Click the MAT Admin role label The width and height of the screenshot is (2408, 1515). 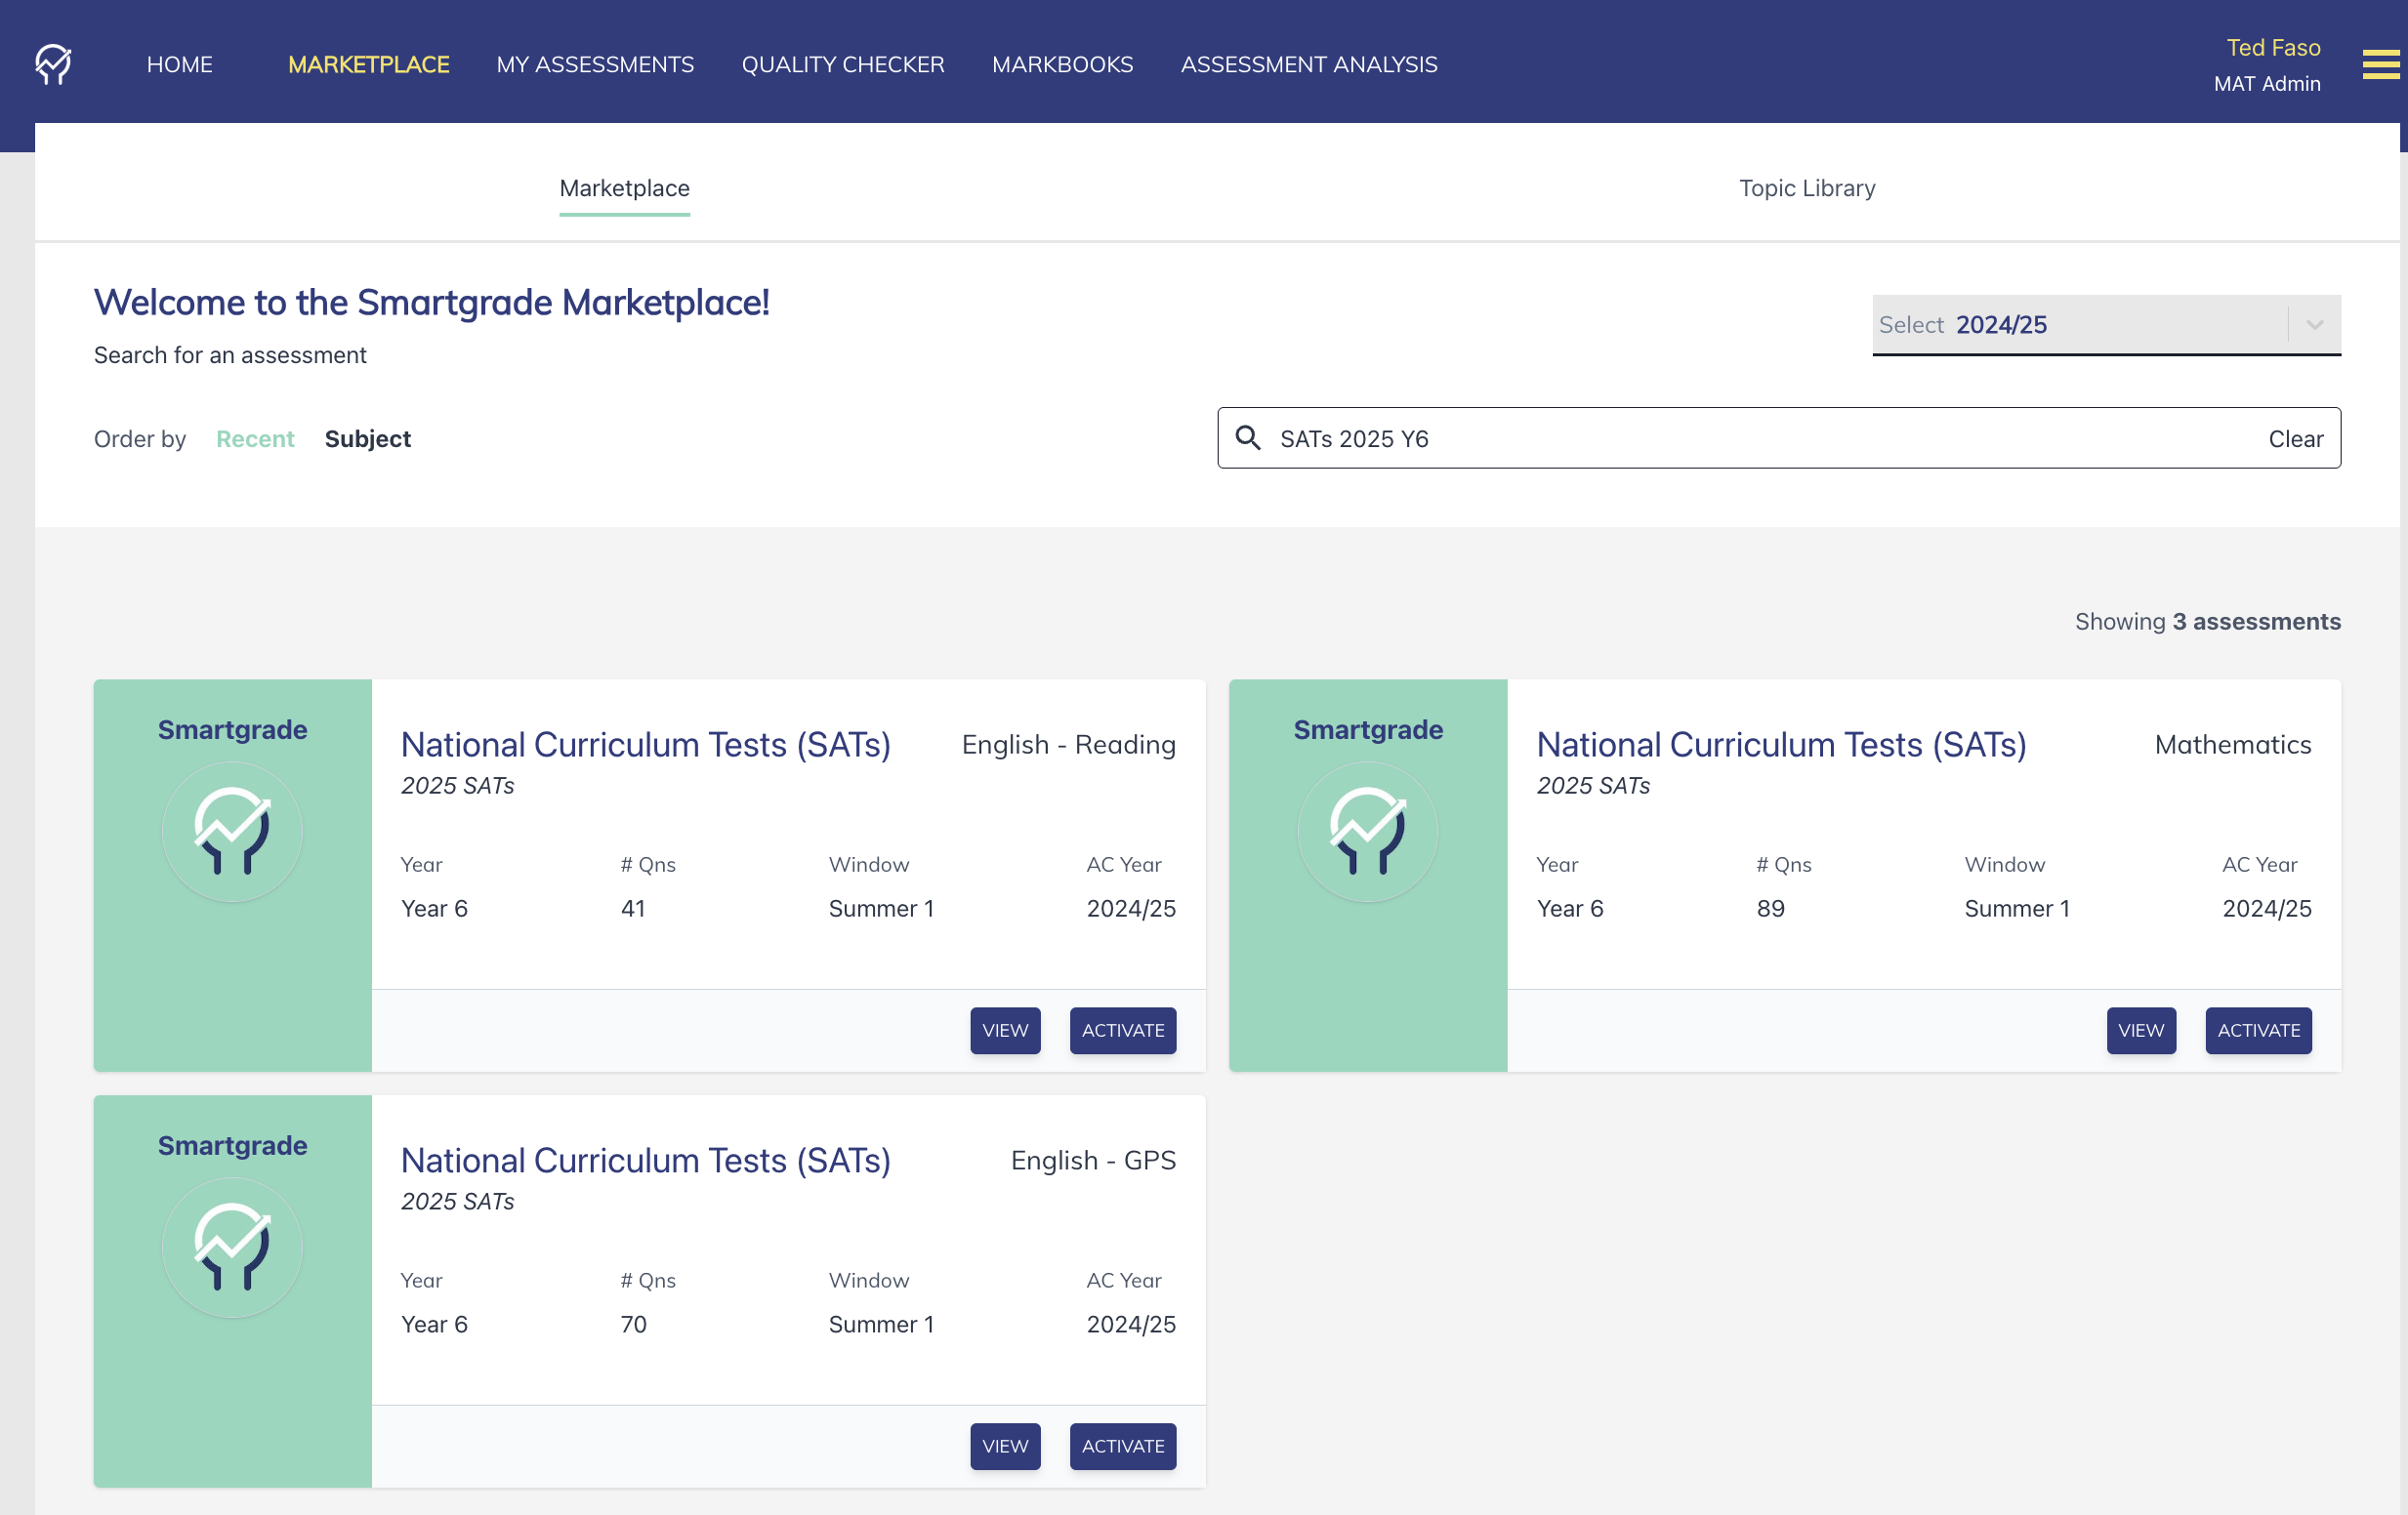(2266, 83)
